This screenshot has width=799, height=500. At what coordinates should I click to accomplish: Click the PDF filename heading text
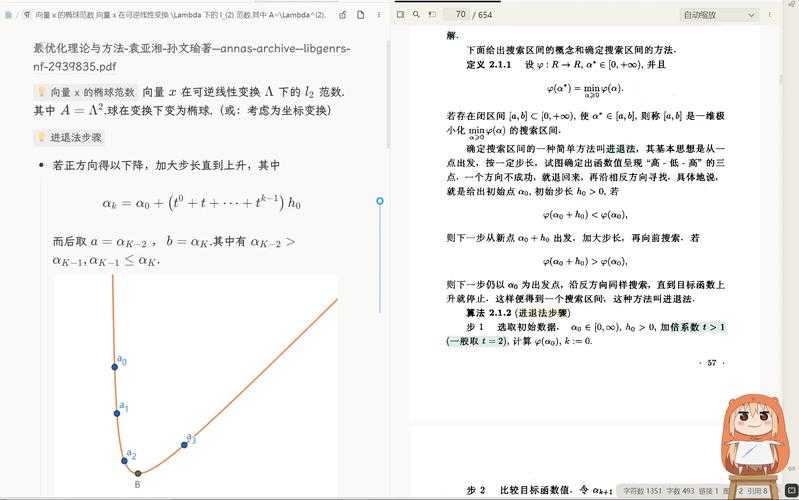[x=192, y=57]
